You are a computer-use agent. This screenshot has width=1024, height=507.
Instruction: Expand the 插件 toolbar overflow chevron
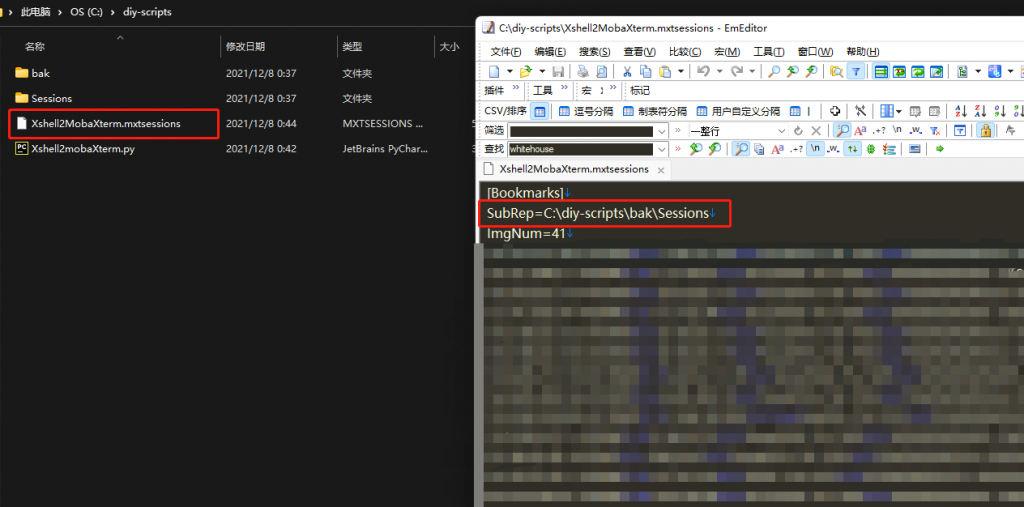click(516, 88)
